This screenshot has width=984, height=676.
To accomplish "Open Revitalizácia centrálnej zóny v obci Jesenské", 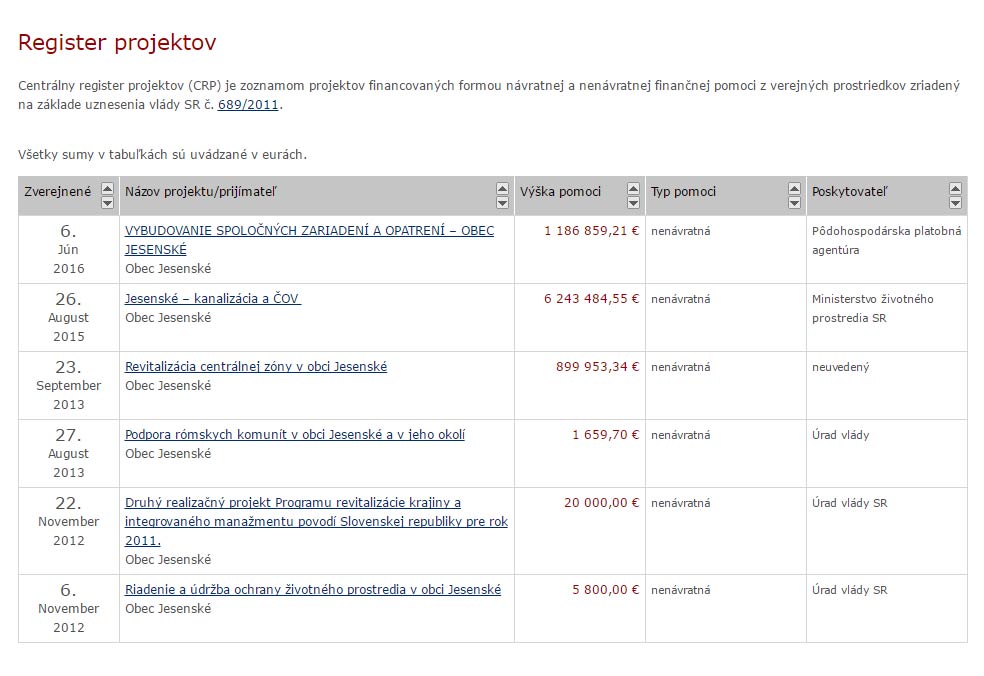I will [255, 366].
